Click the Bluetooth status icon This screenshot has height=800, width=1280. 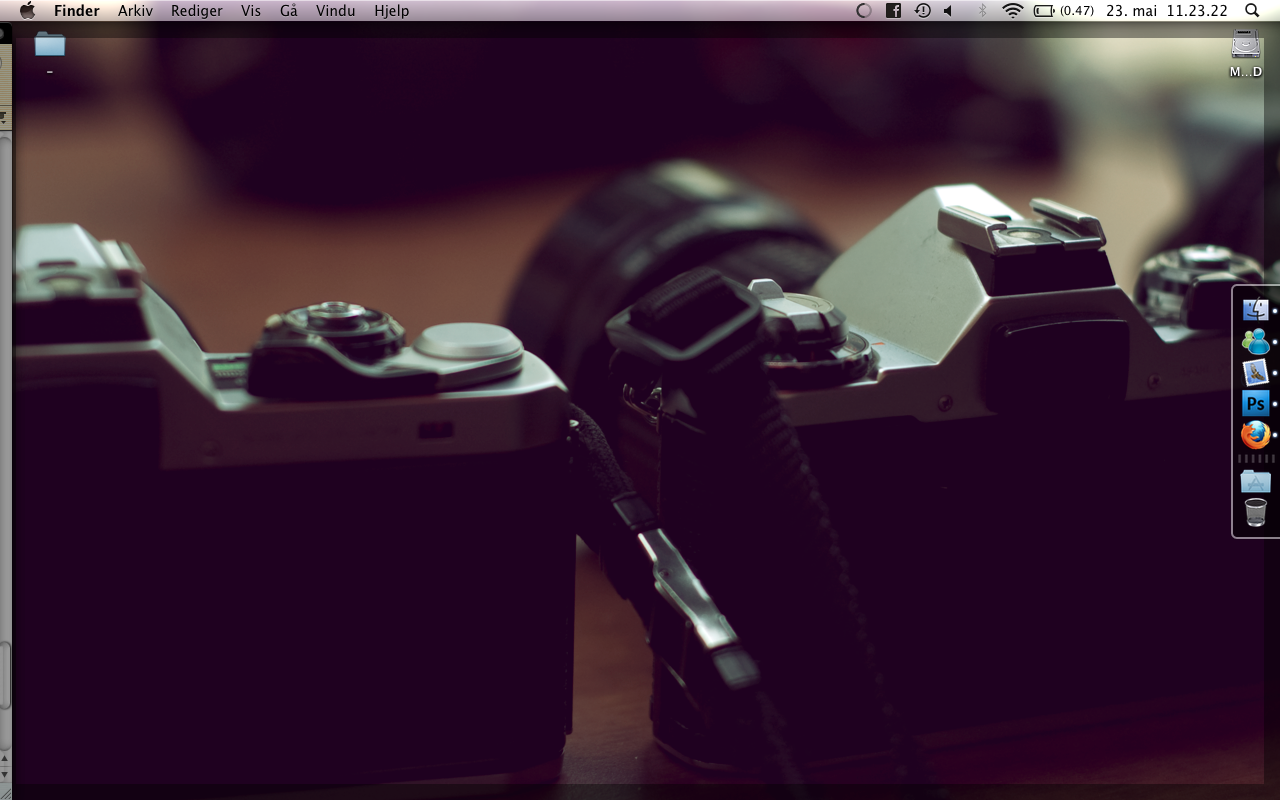[982, 10]
